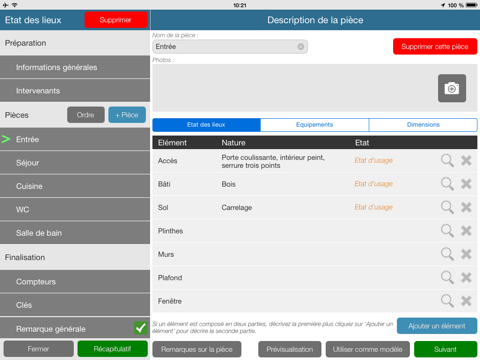Image resolution: width=480 pixels, height=360 pixels.
Task: Delete the Fenêtre element with its cross
Action: pos(466,301)
